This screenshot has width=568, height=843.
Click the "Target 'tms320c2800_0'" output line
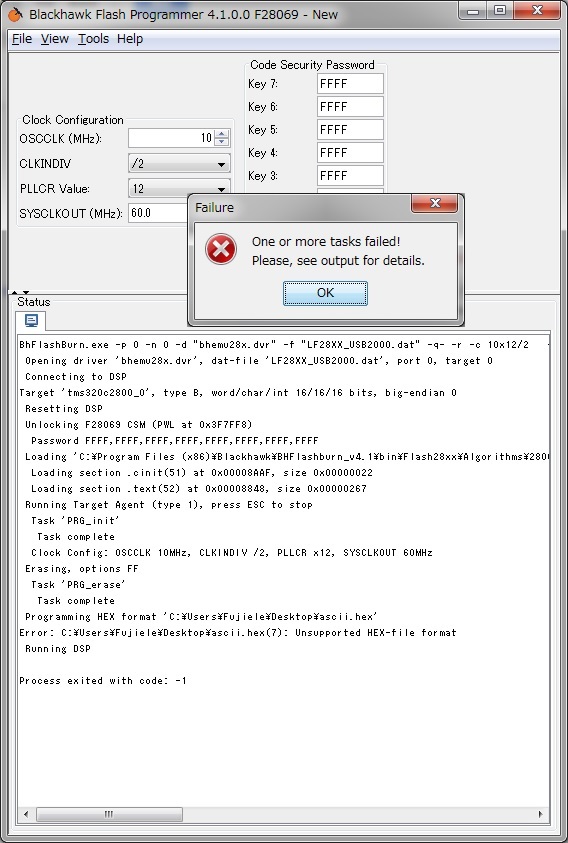tap(238, 393)
